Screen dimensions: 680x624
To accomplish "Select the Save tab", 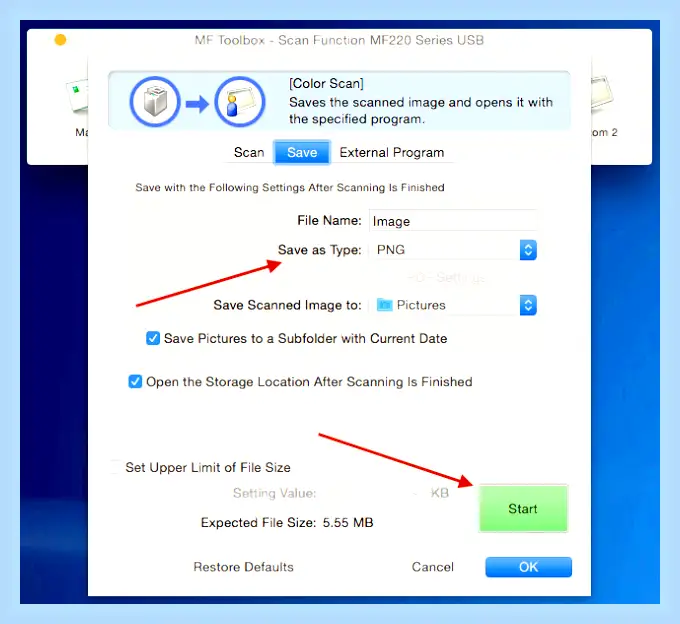I will click(x=302, y=152).
